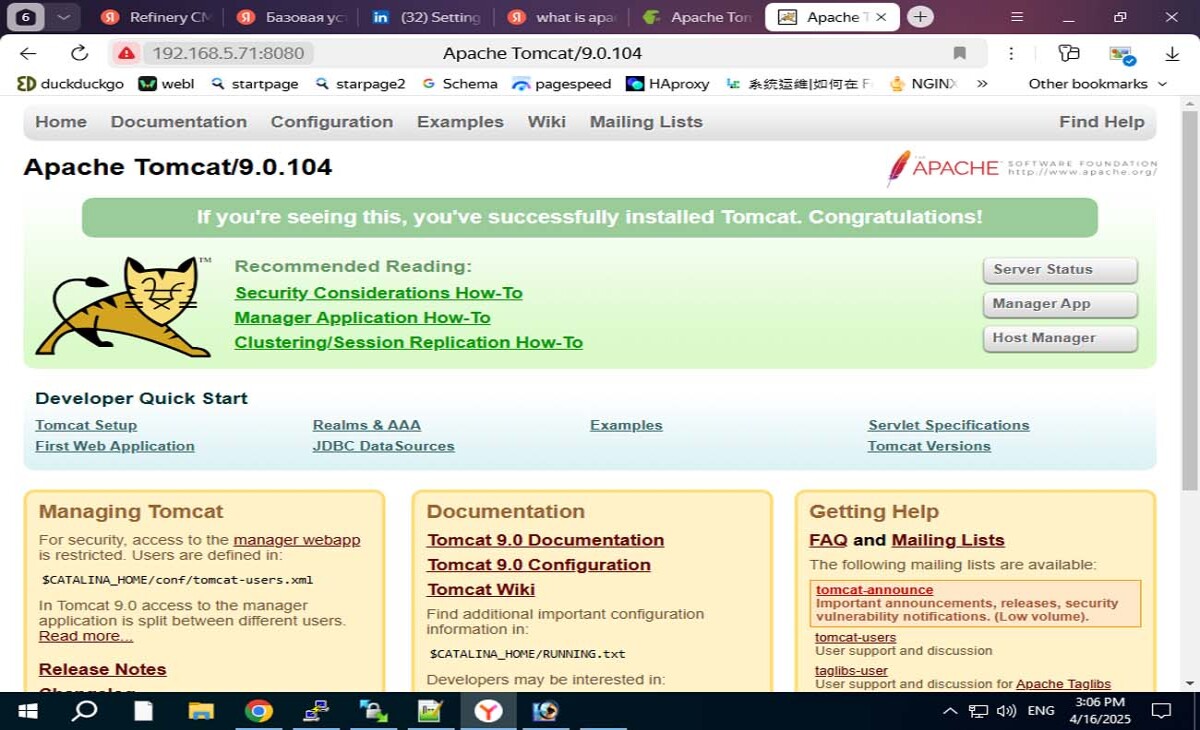Open First Web Application link
The image size is (1200, 730).
pyautogui.click(x=115, y=446)
